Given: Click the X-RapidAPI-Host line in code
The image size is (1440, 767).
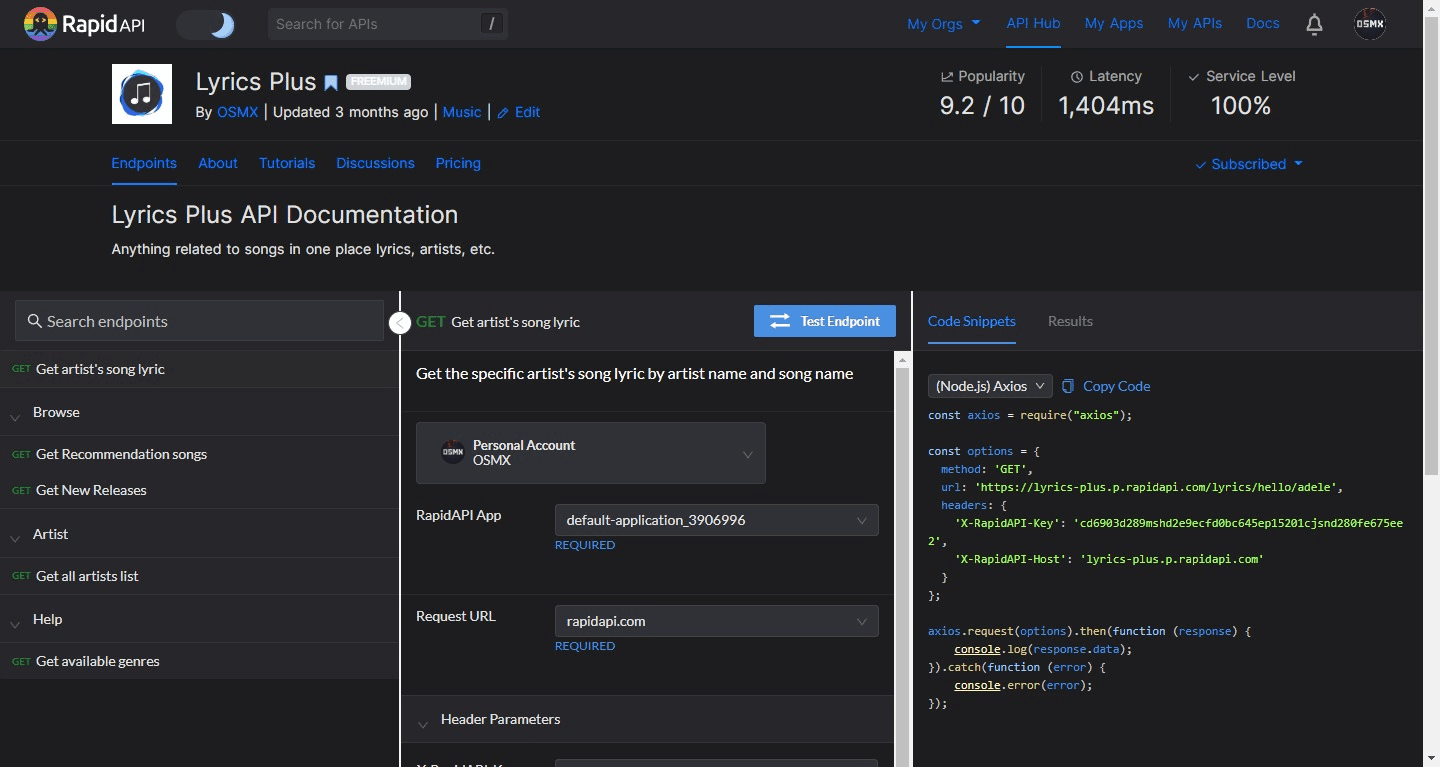Looking at the screenshot, I should tap(1109, 559).
